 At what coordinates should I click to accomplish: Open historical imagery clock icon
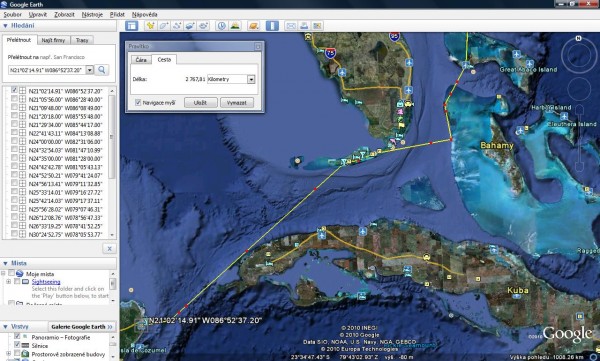pos(222,26)
